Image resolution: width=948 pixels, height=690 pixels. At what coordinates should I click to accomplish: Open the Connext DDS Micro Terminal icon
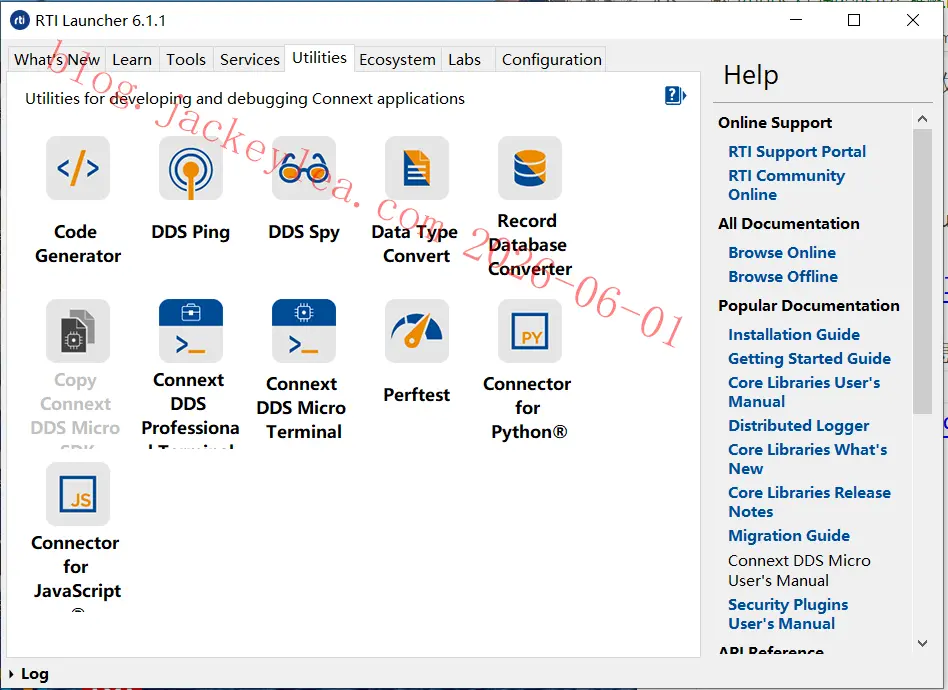(x=304, y=331)
